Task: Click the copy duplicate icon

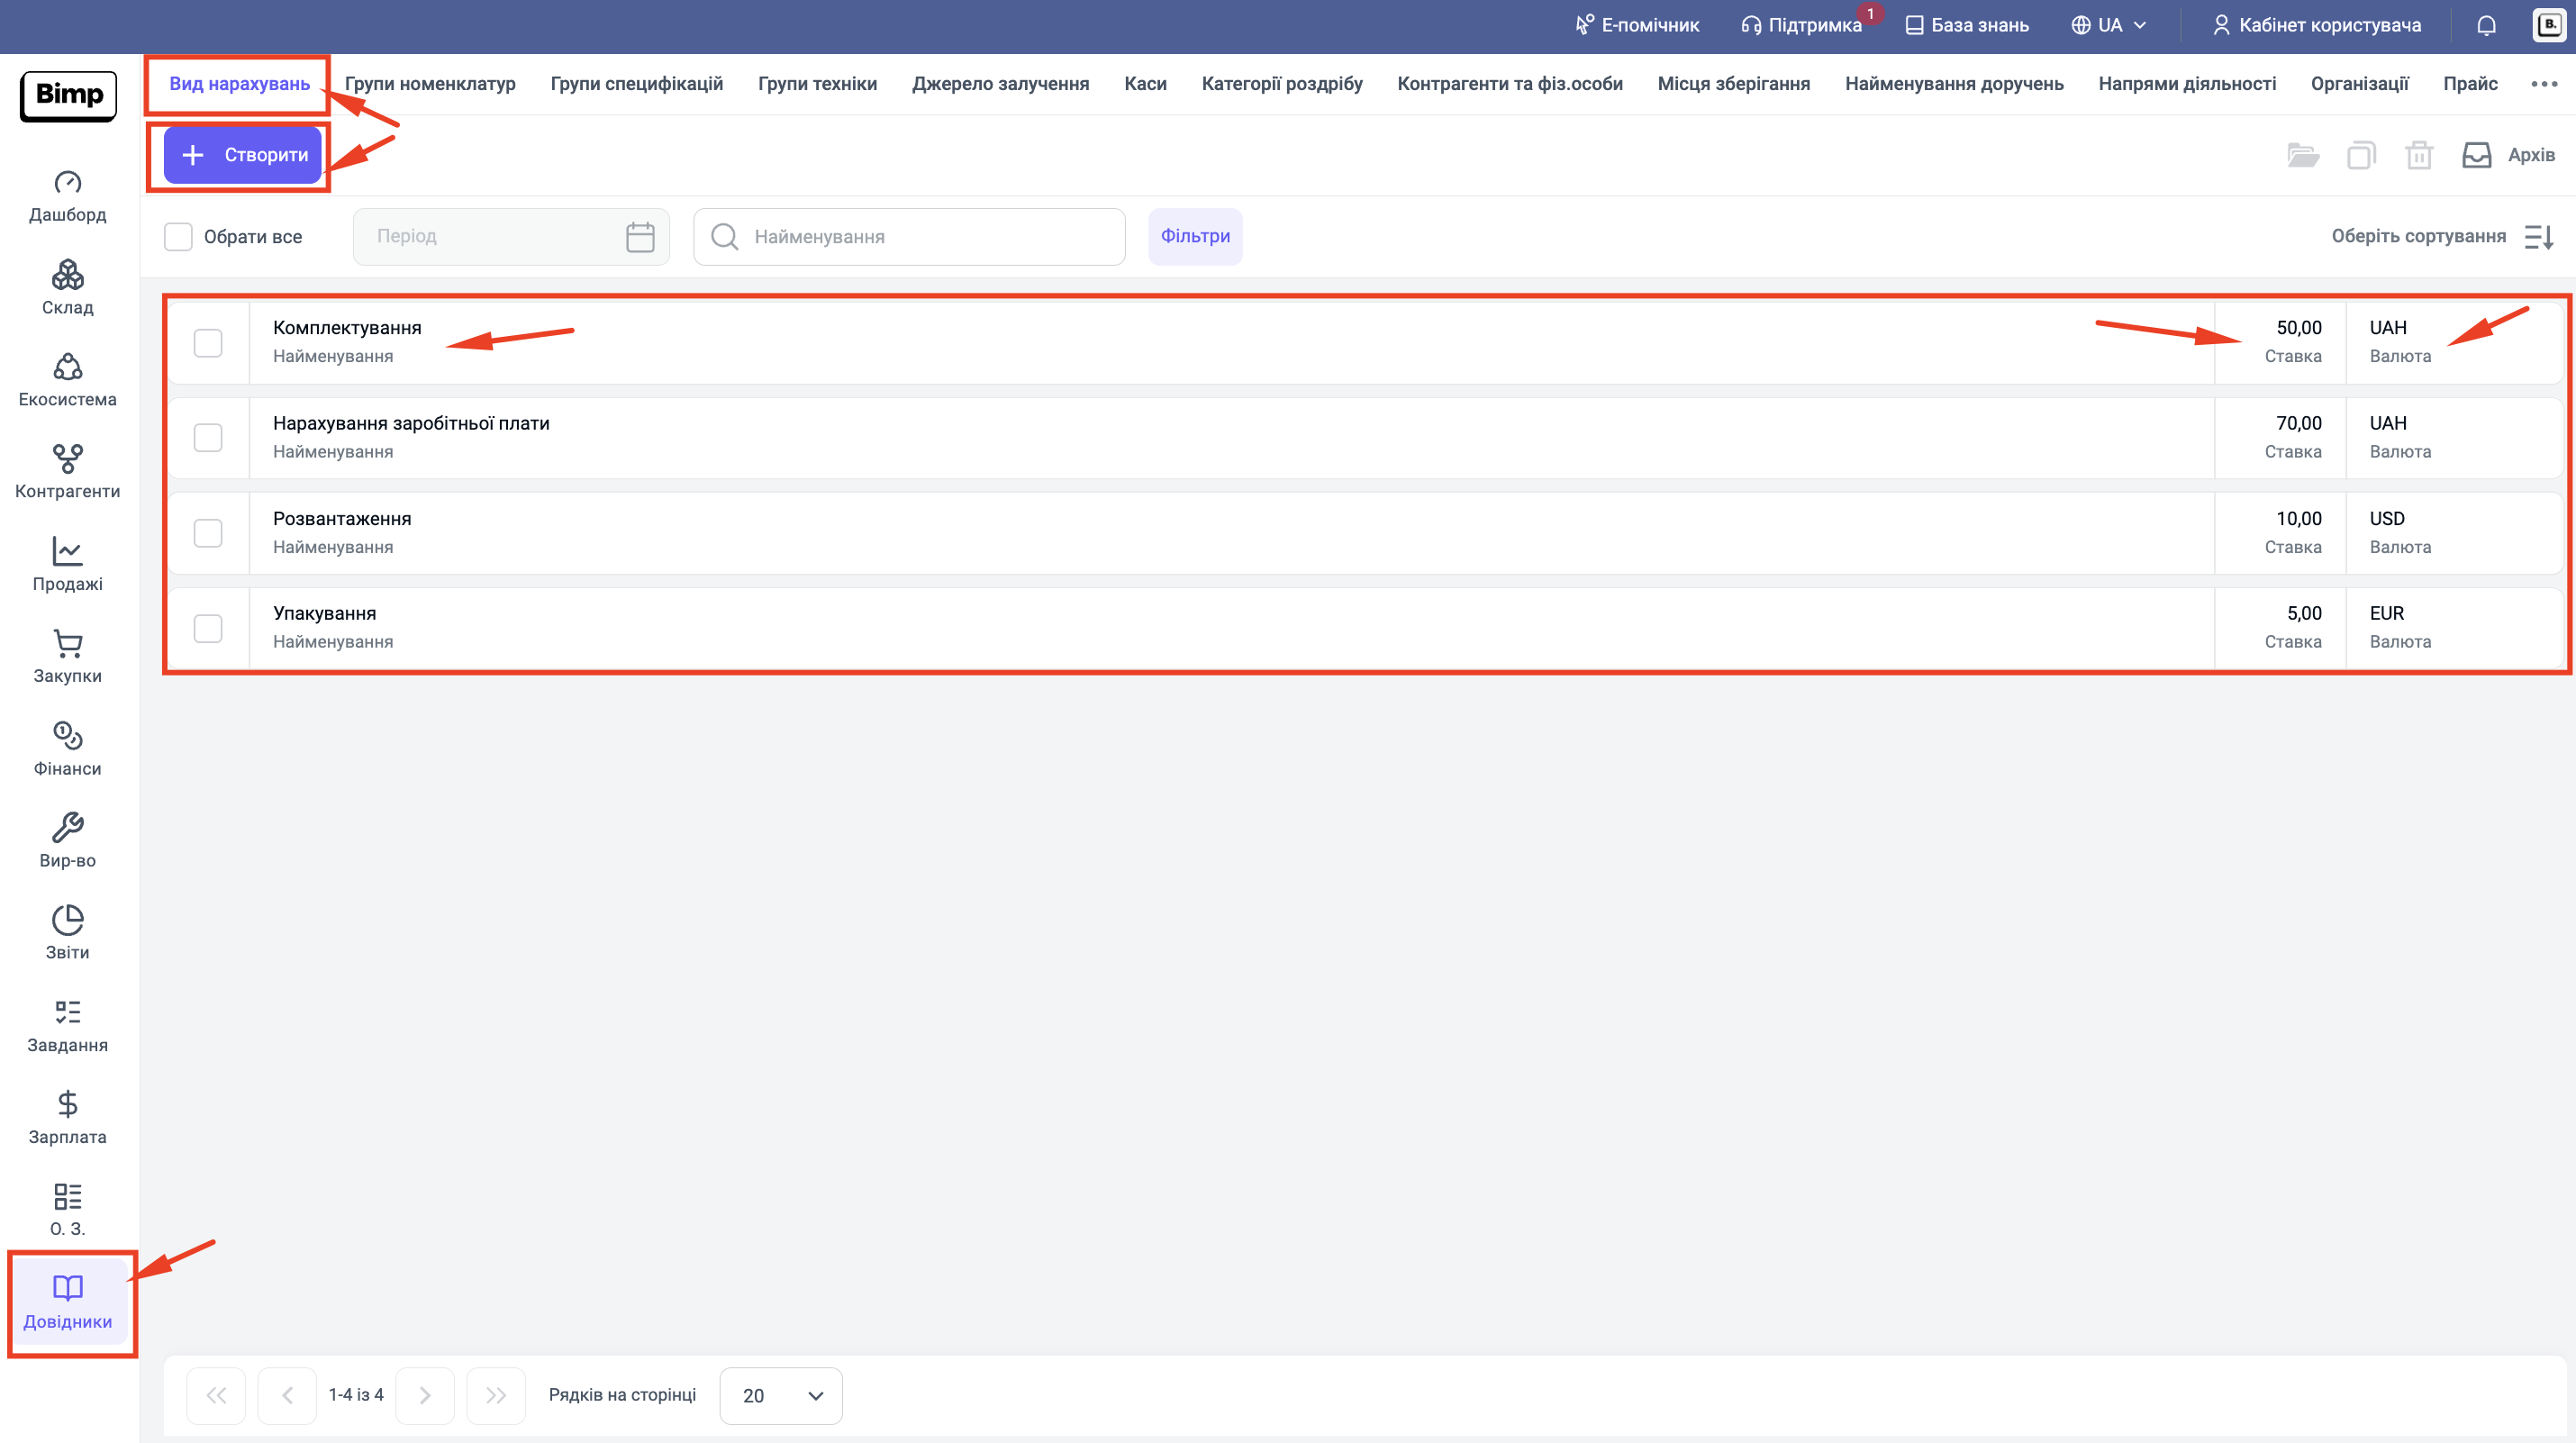Action: point(2360,155)
